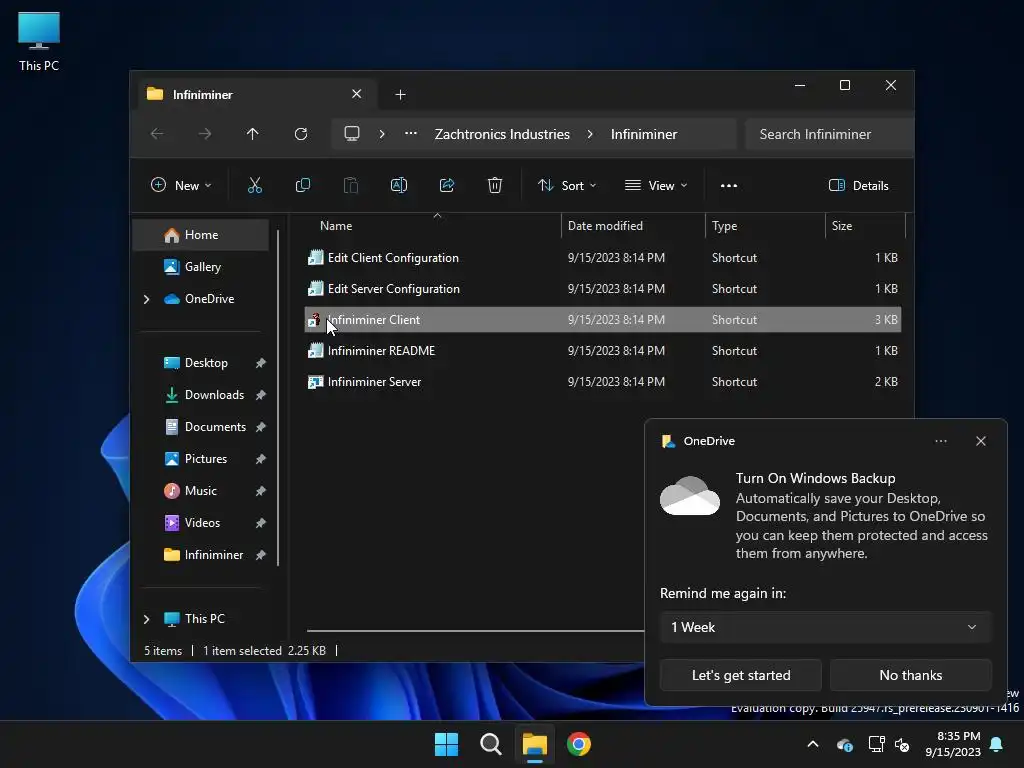This screenshot has width=1024, height=768.
Task: Launch Google Chrome from the taskbar
Action: point(579,744)
